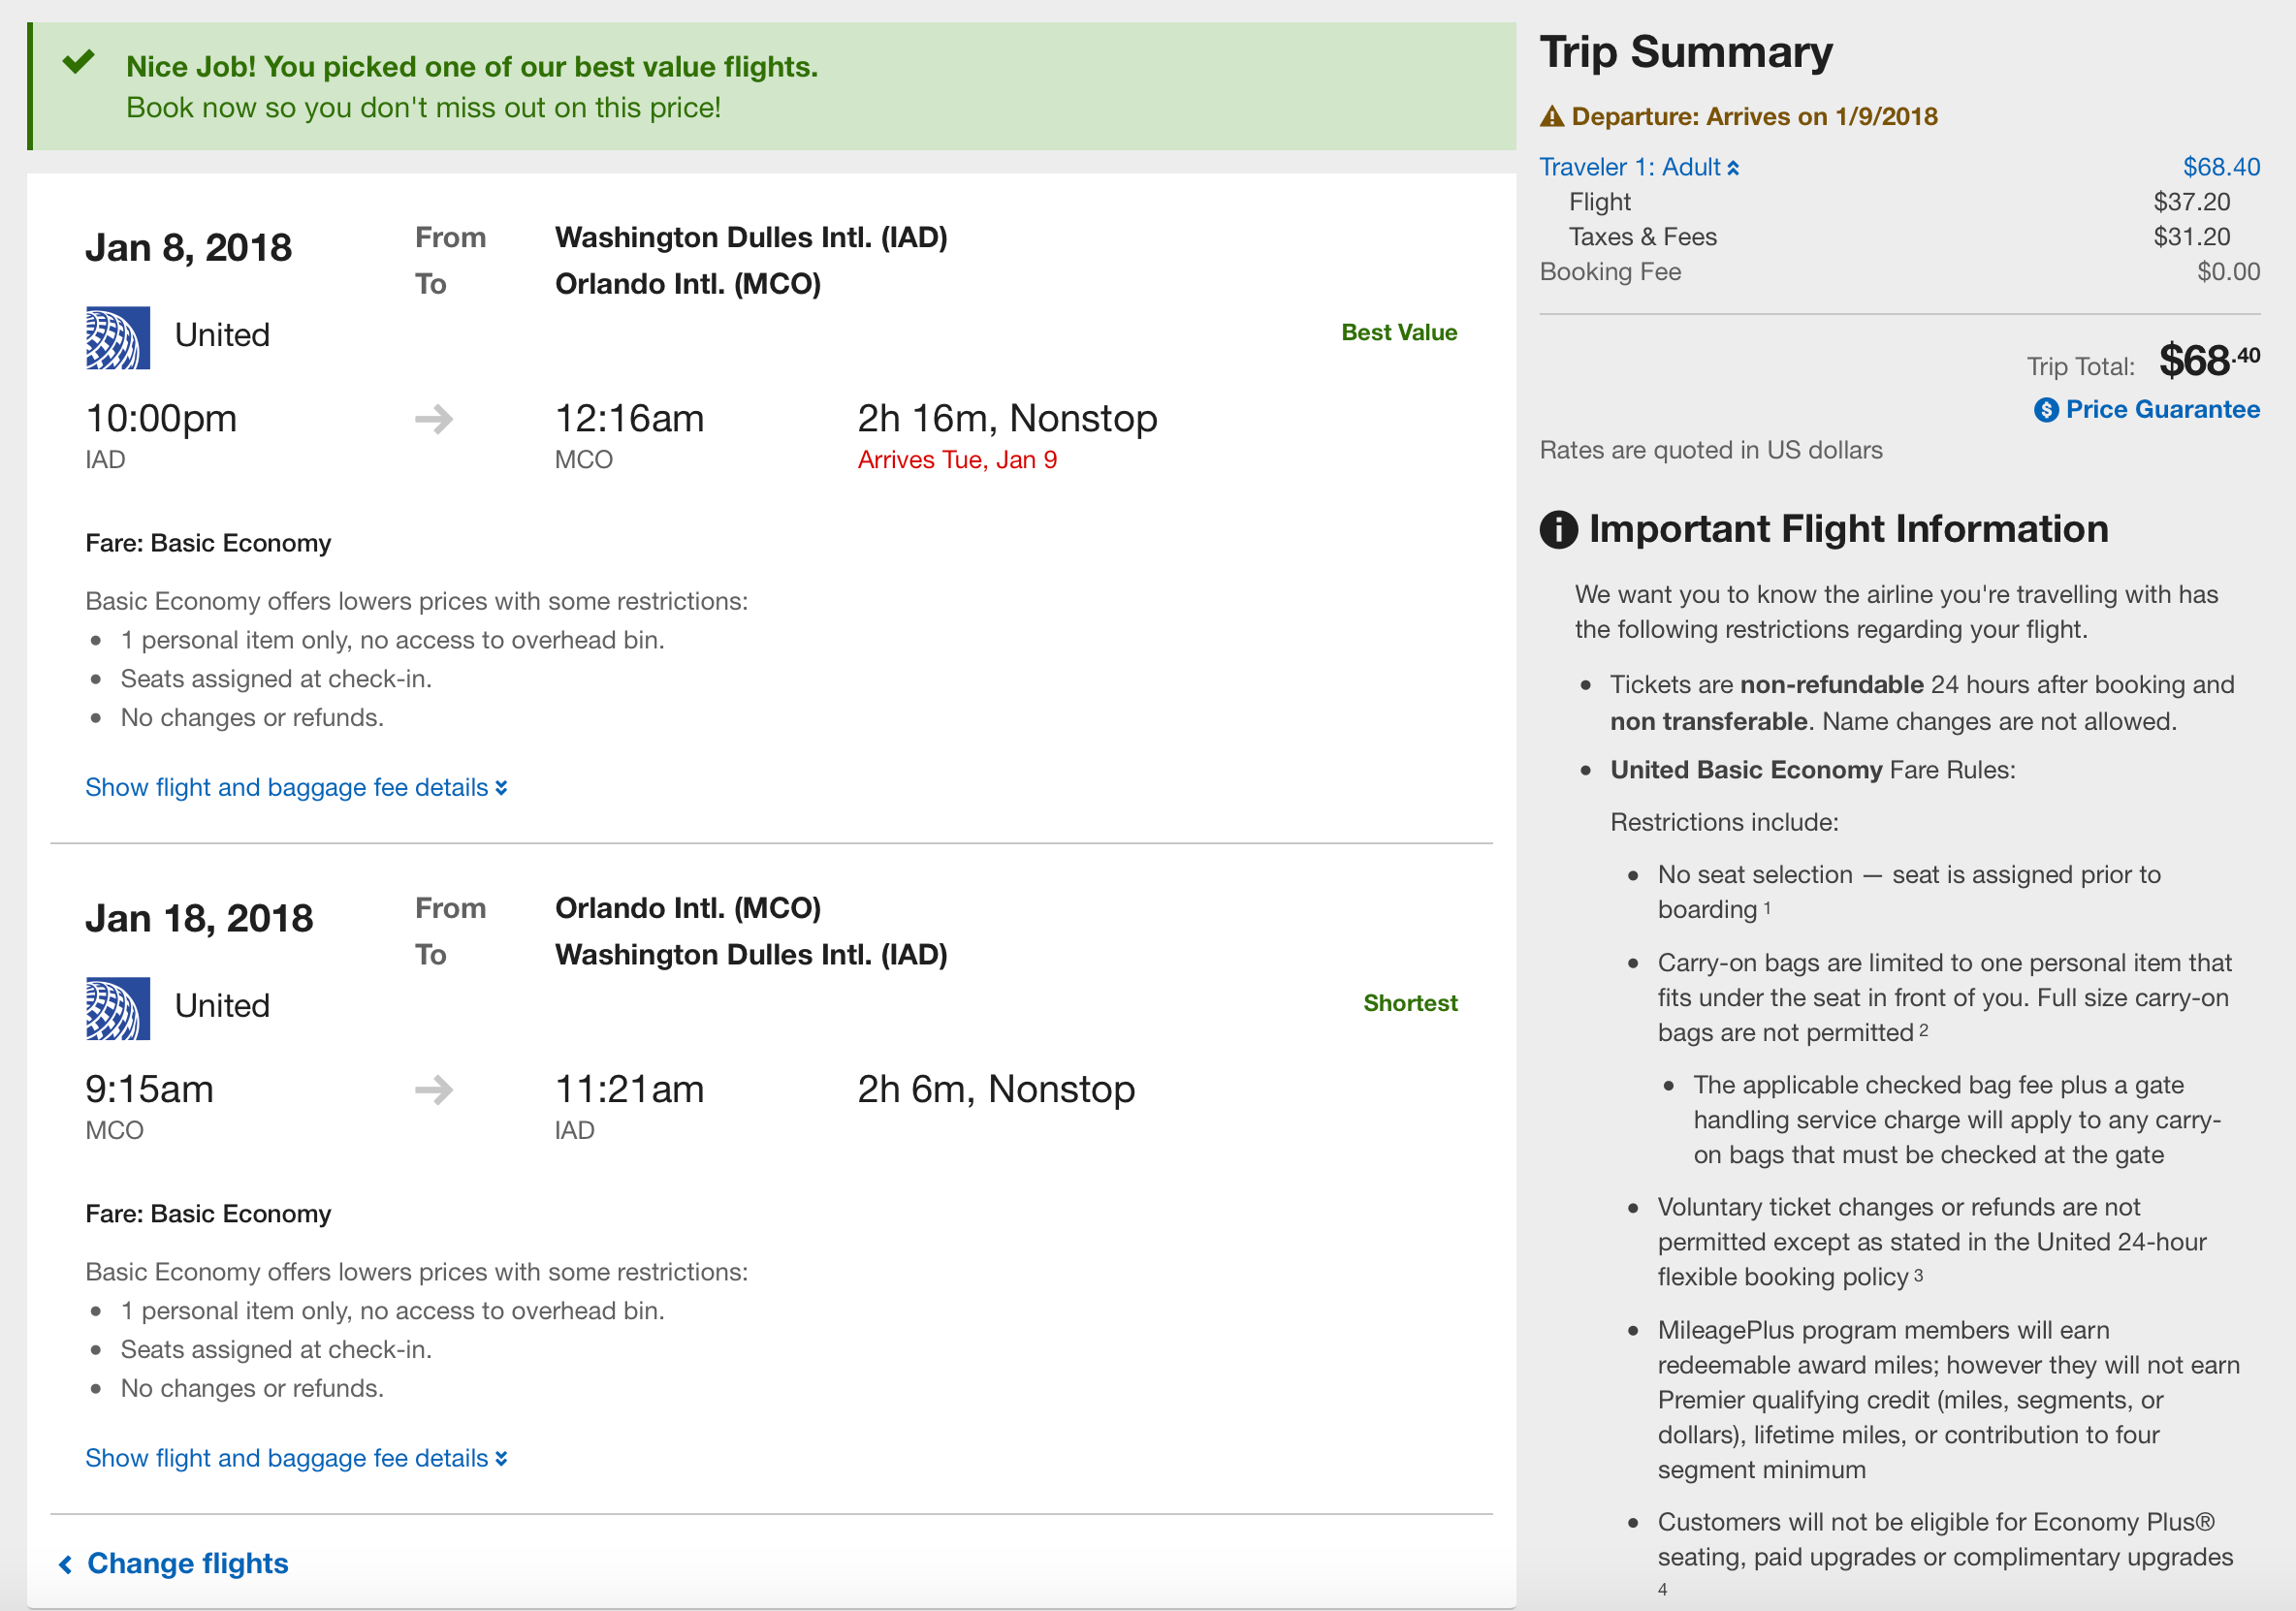The width and height of the screenshot is (2296, 1611).
Task: Click the Traveler 1 price of $68.40
Action: (x=2220, y=167)
